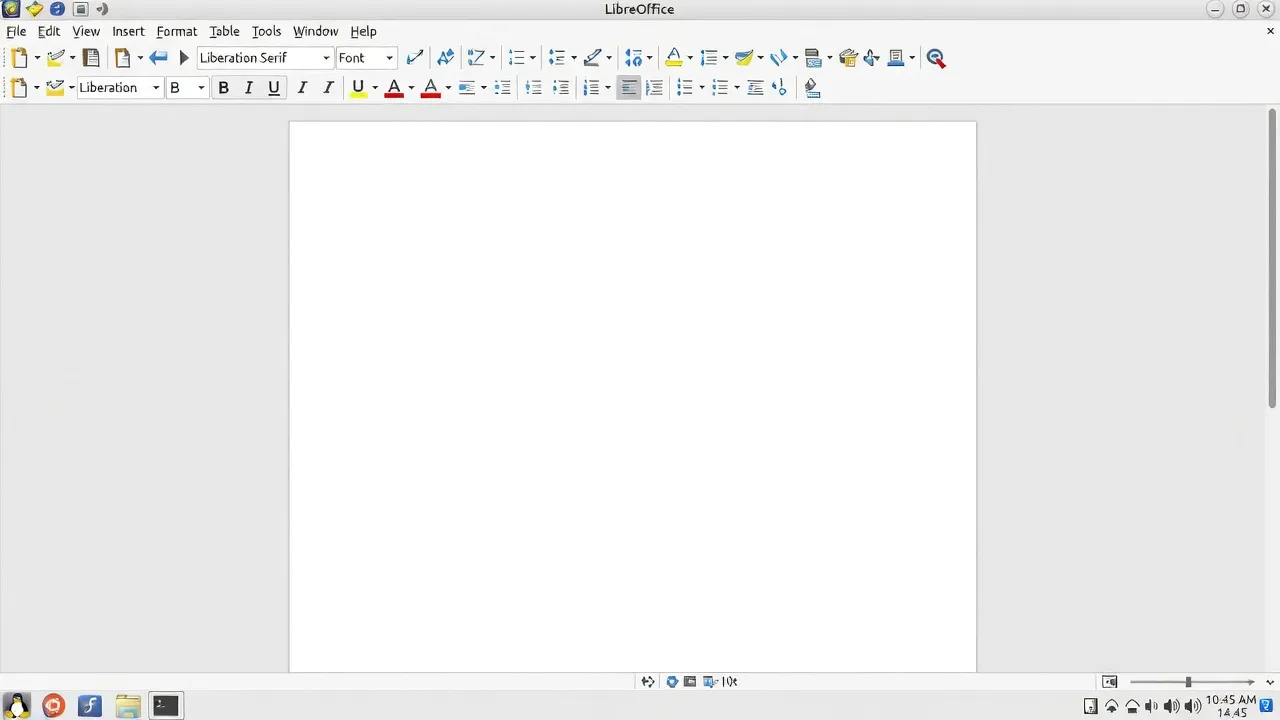The width and height of the screenshot is (1280, 720).
Task: Click the text document page icon
Action: 91,58
